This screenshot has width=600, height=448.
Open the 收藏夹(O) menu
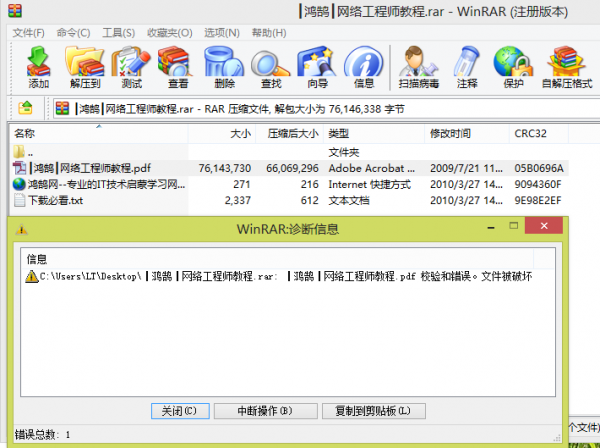point(170,33)
